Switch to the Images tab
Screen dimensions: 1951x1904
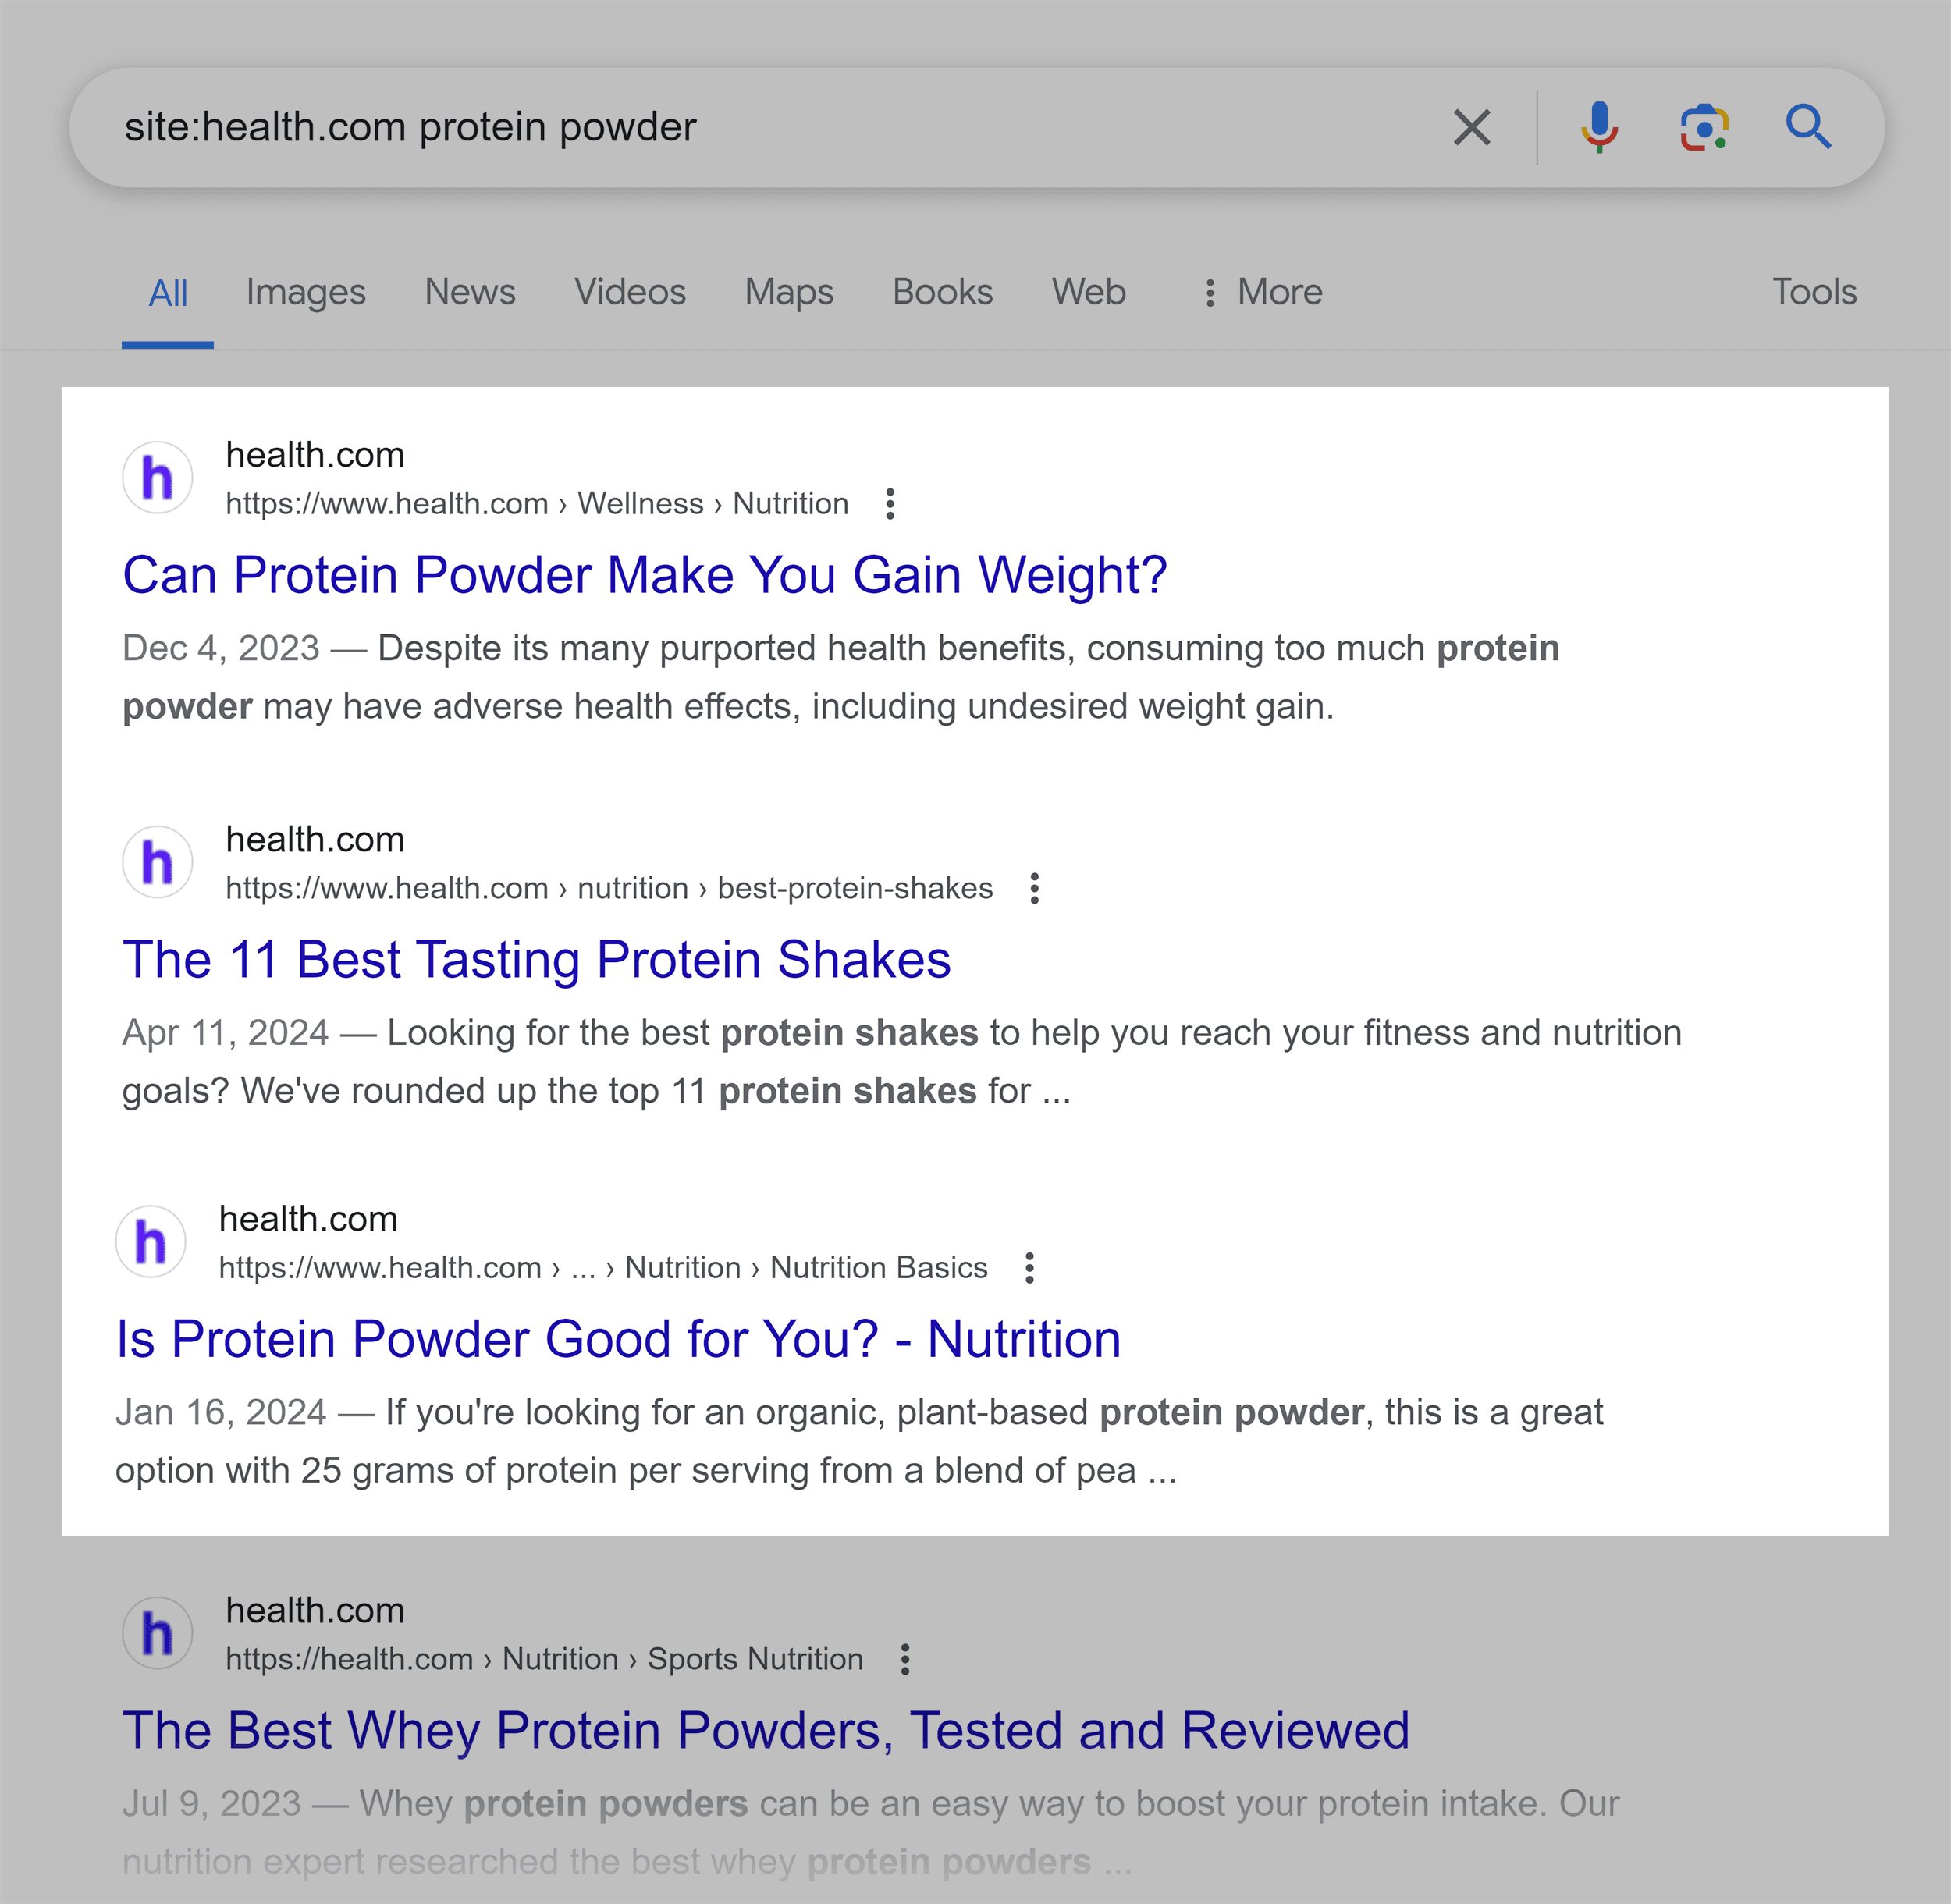coord(305,292)
